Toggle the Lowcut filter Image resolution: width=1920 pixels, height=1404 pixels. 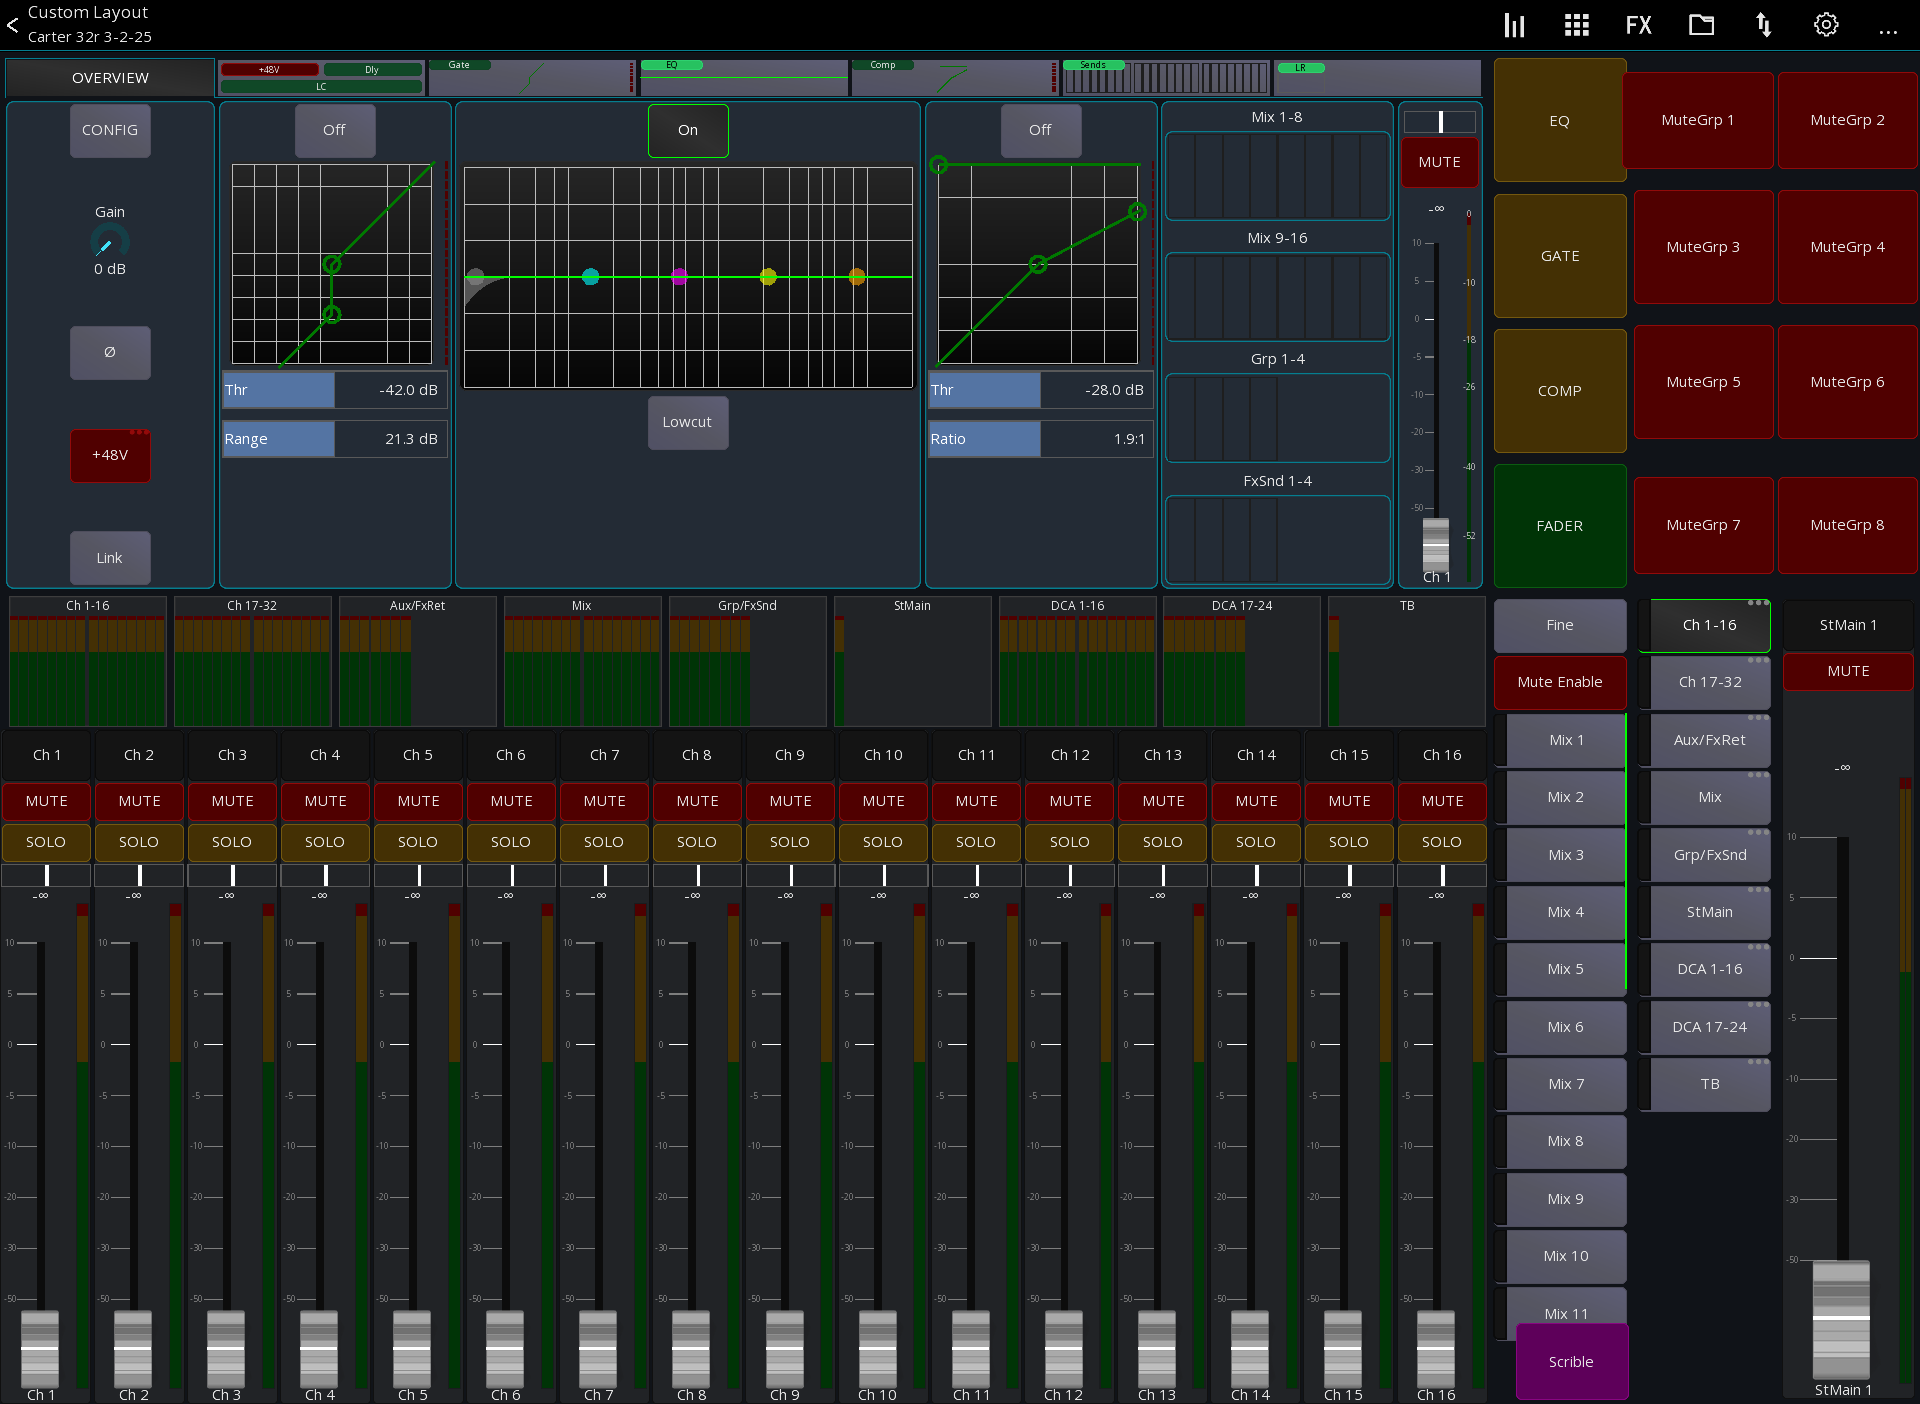click(688, 422)
